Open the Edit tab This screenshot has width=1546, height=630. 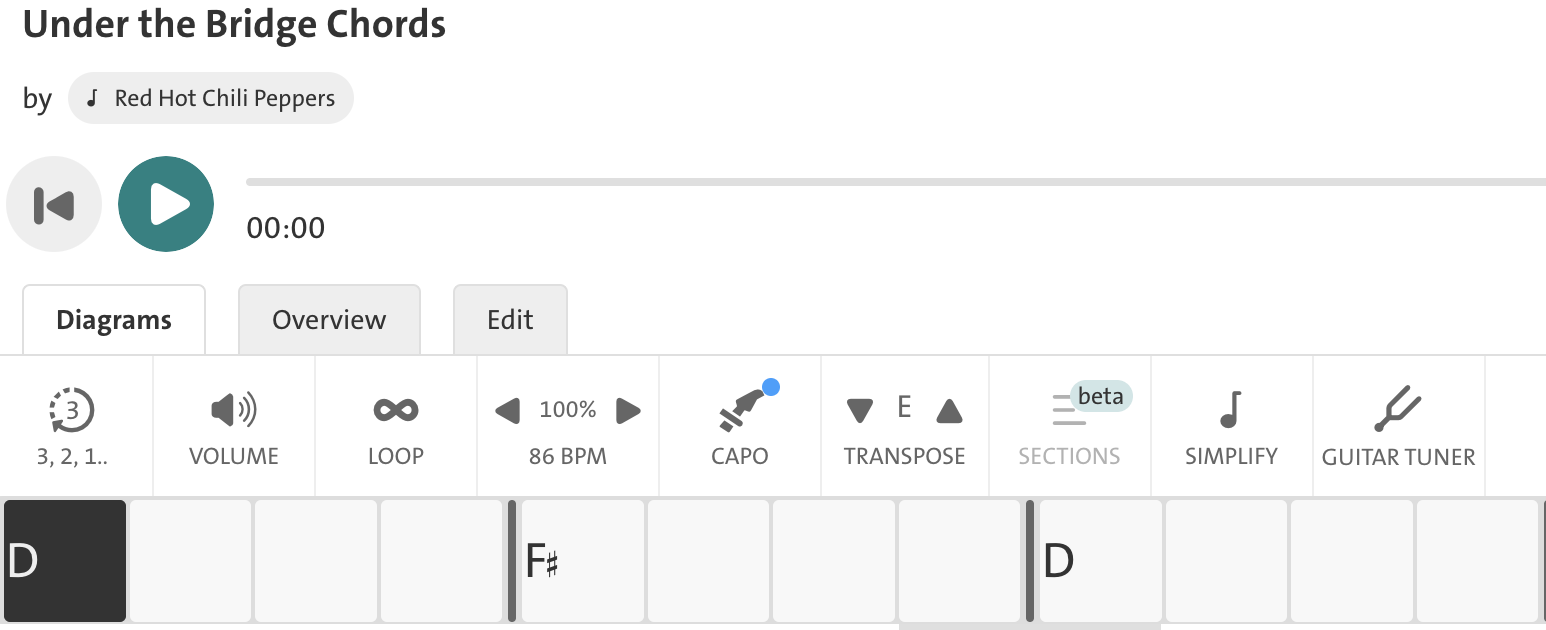510,320
